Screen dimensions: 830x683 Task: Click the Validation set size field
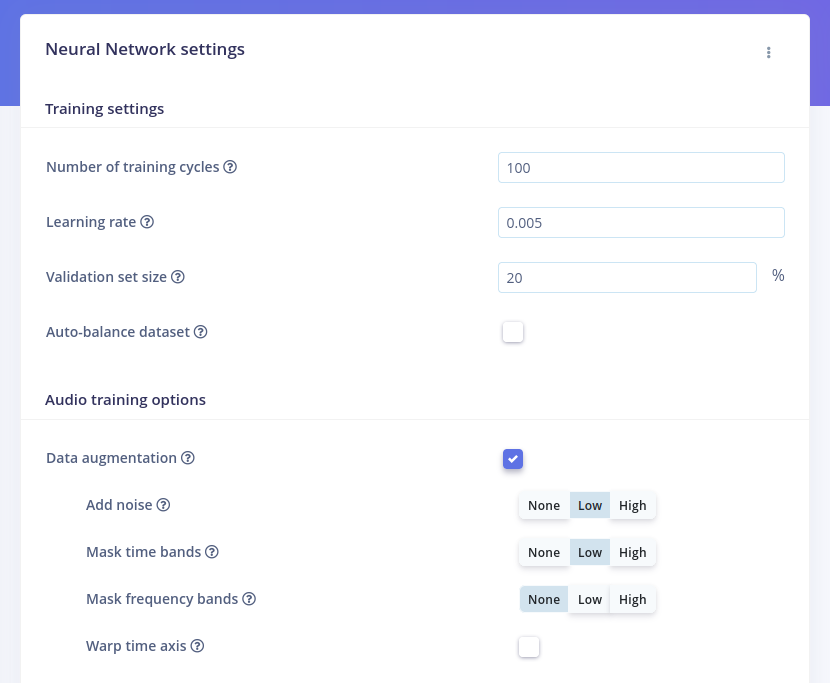(627, 277)
